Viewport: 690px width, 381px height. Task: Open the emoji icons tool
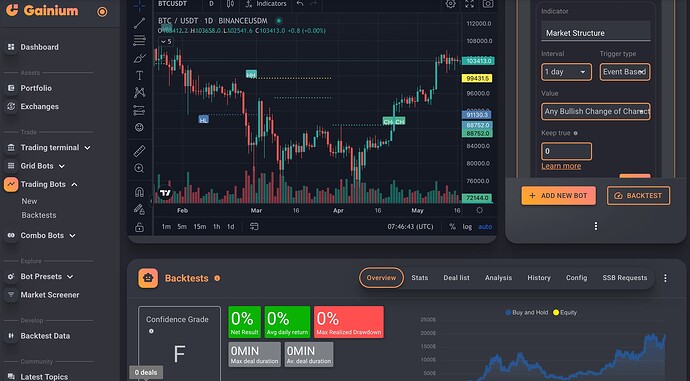coord(139,128)
